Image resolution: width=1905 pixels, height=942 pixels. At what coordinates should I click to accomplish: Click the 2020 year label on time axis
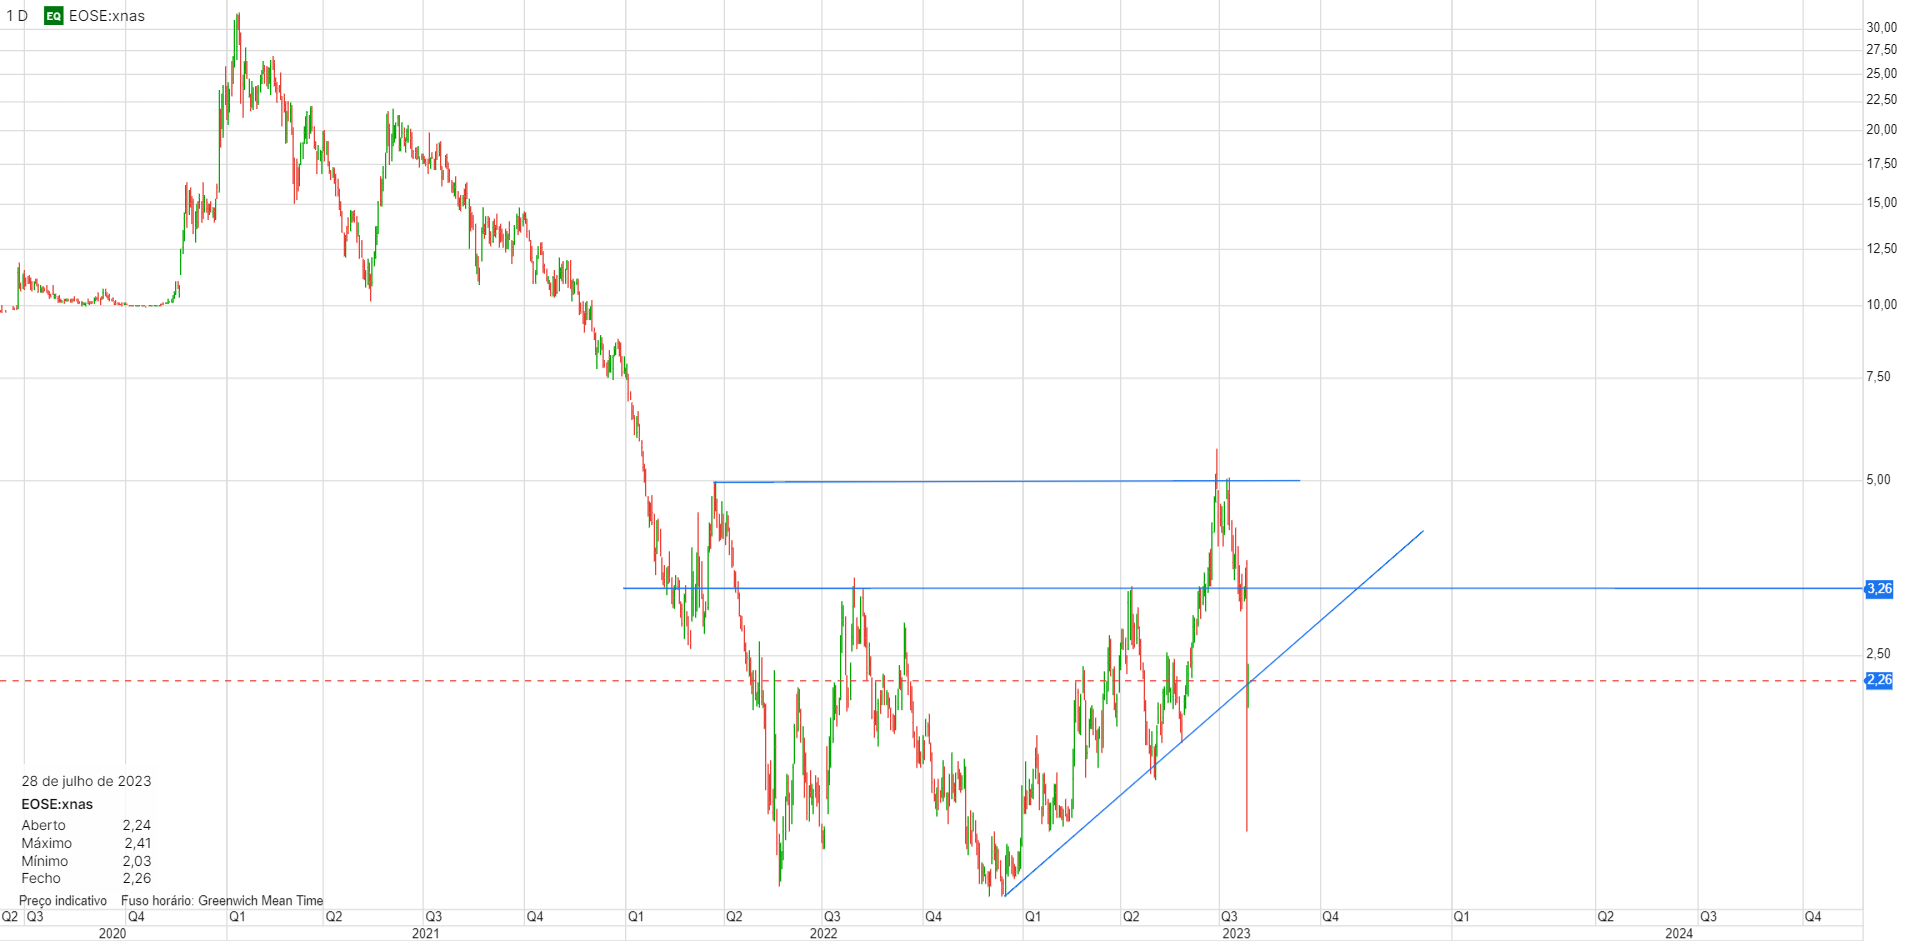click(112, 934)
